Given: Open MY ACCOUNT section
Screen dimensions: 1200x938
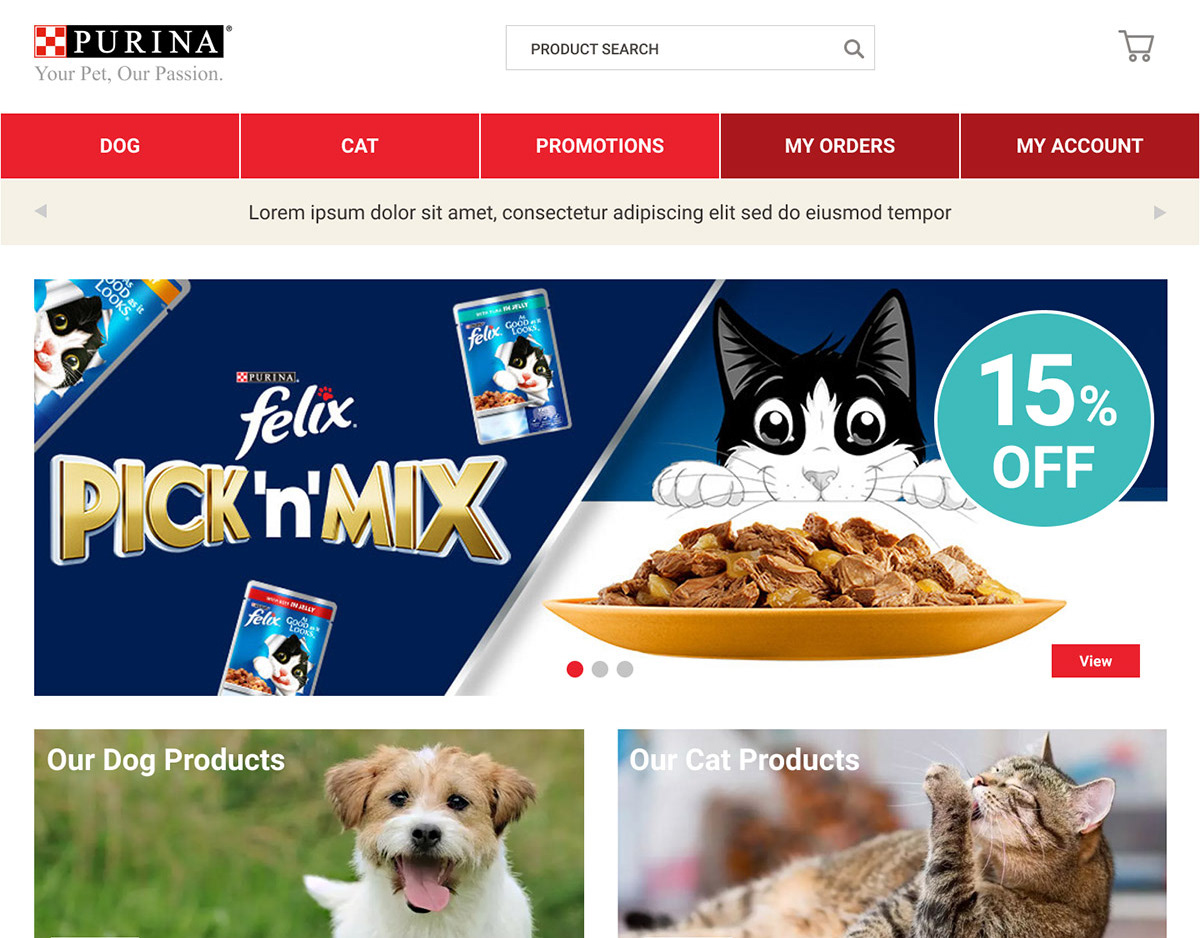Looking at the screenshot, I should pos(1080,146).
